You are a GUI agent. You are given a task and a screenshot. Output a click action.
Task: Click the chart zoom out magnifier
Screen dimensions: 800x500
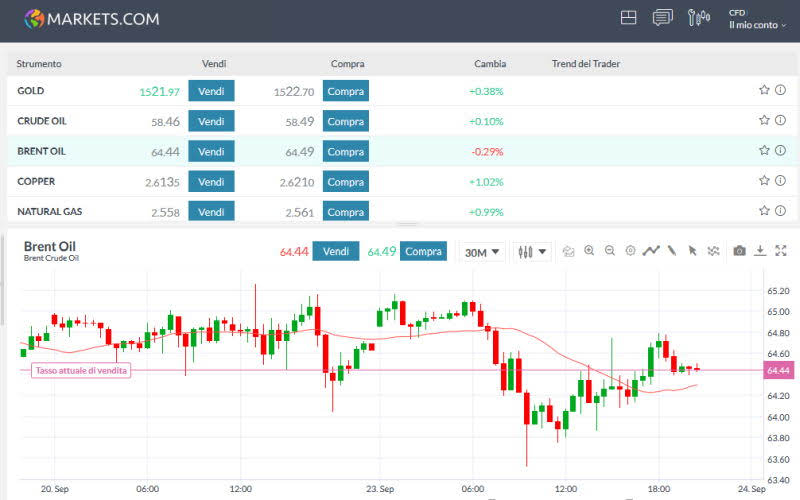tap(609, 251)
